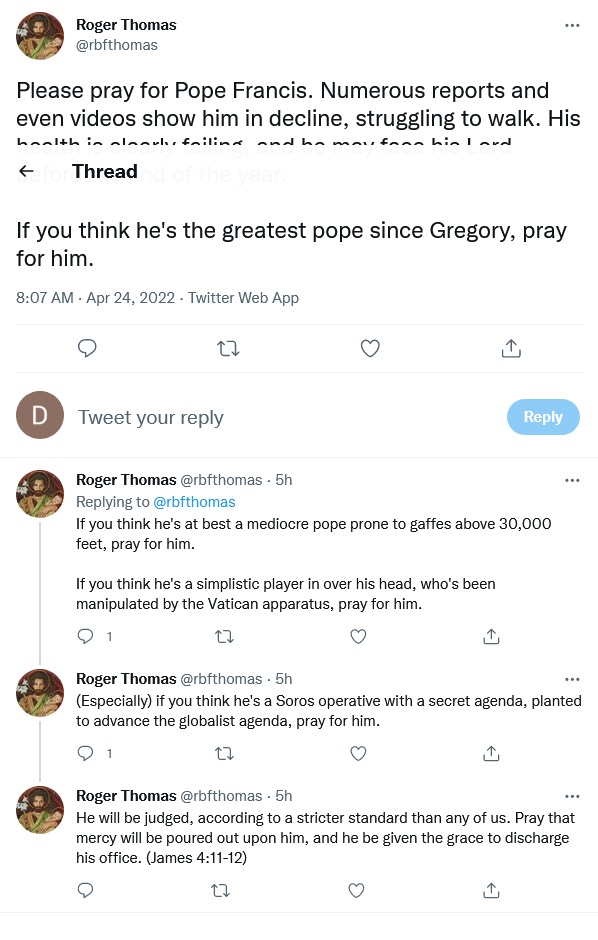Retweet the main Pope Francis tweet
Viewport: 598px width, 940px height.
pos(228,348)
